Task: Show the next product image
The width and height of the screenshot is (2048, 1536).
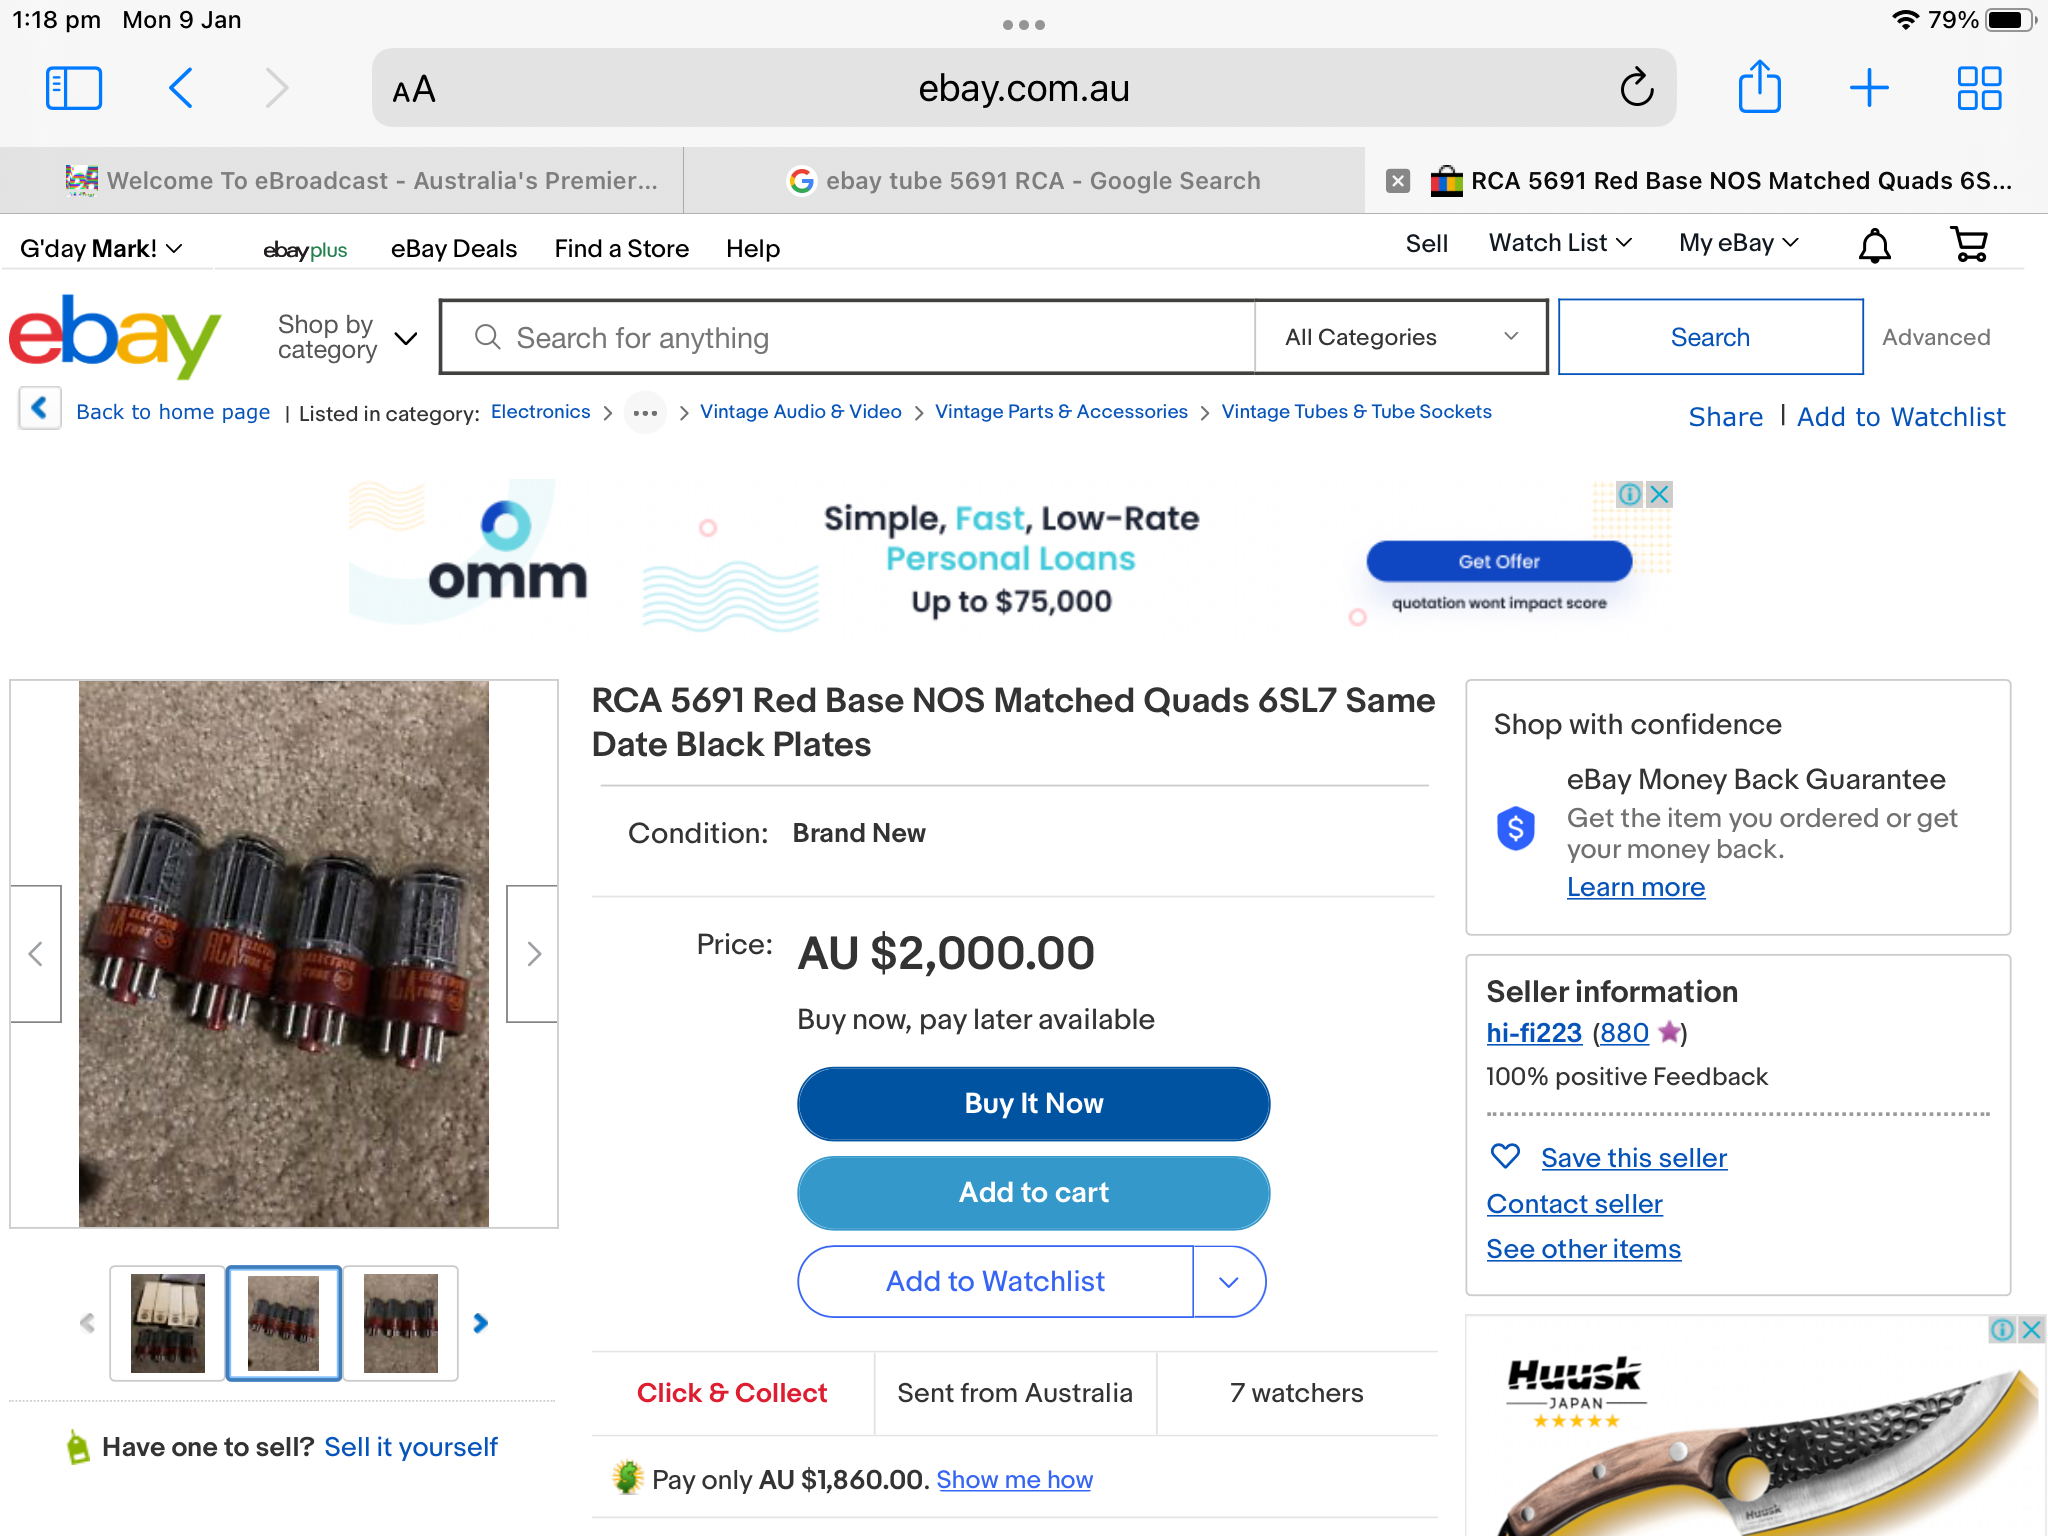Action: (533, 954)
